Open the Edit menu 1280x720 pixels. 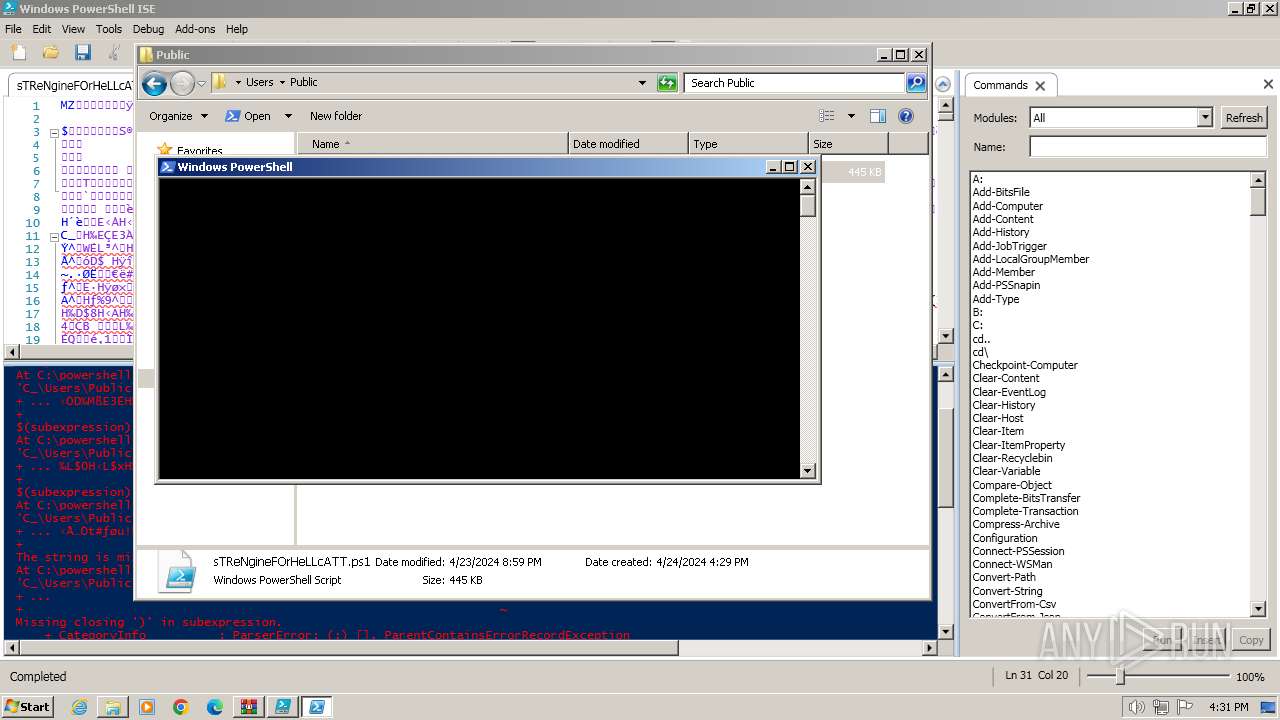click(42, 29)
